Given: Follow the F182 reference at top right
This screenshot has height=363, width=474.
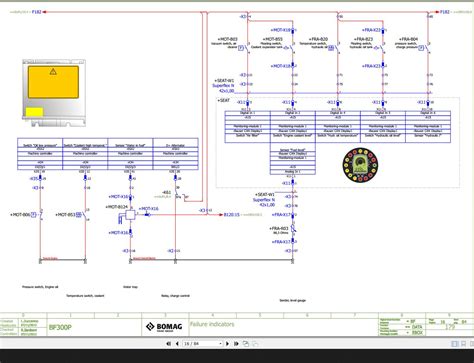Looking at the screenshot, I should (445, 12).
